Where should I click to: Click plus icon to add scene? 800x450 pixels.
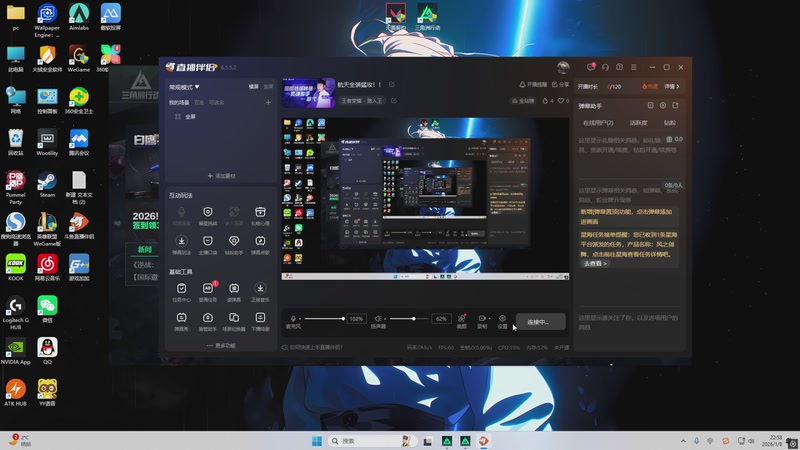coord(268,103)
